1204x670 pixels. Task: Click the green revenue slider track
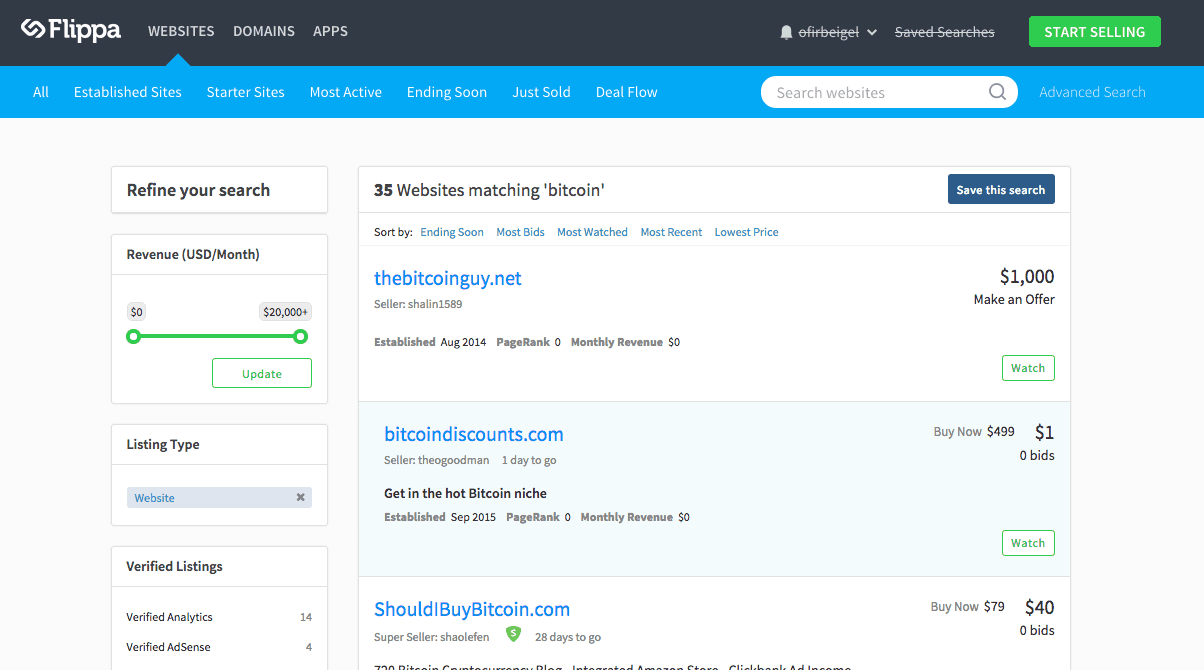(216, 337)
